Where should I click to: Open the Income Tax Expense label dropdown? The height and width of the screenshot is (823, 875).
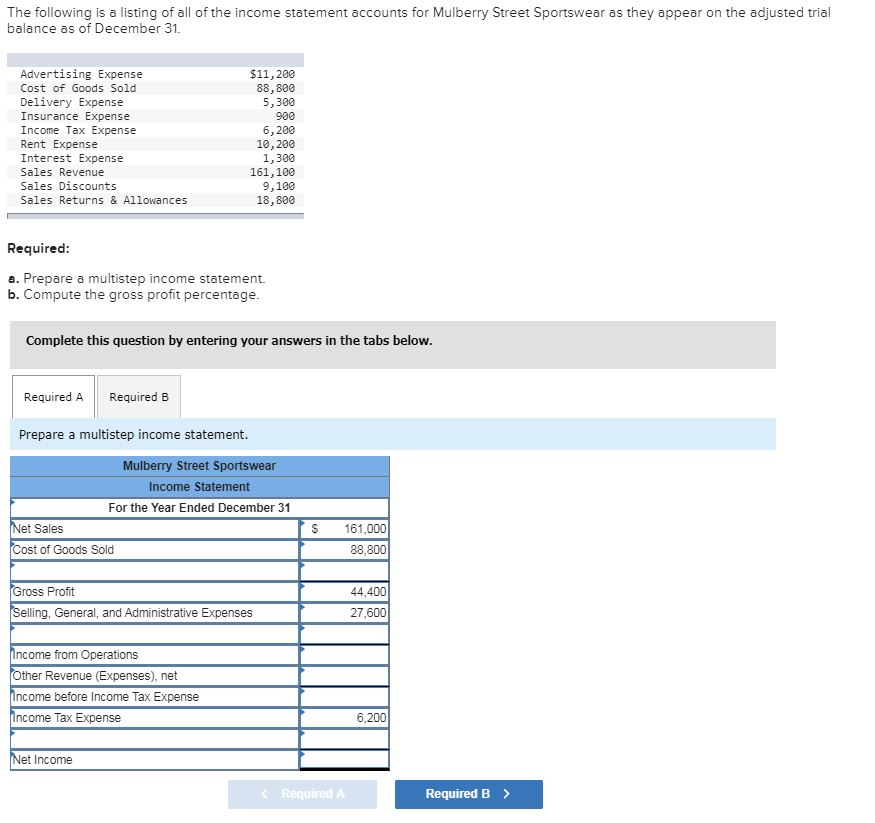coord(155,718)
